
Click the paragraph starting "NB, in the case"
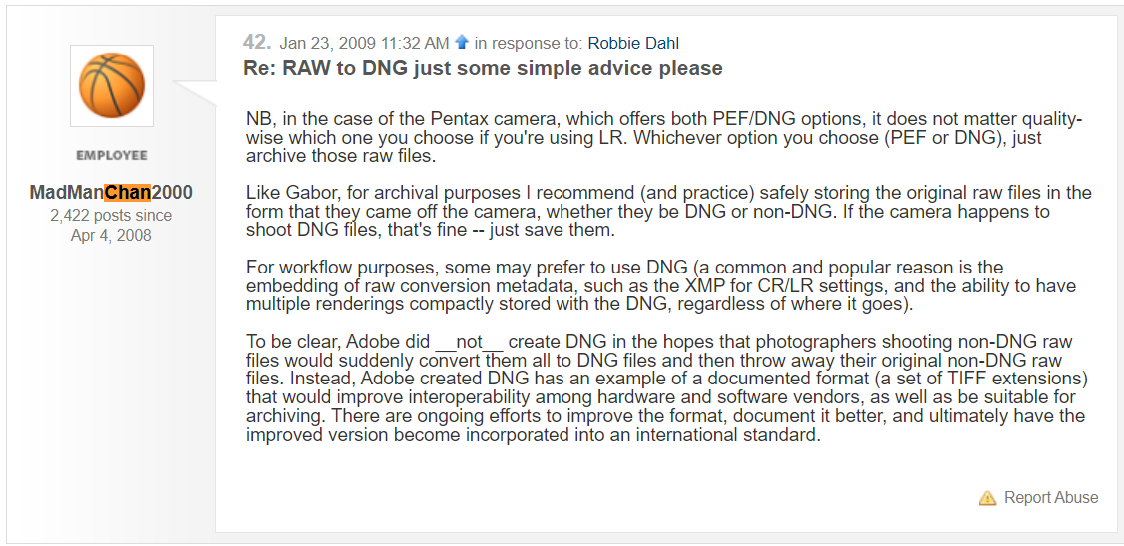click(664, 138)
